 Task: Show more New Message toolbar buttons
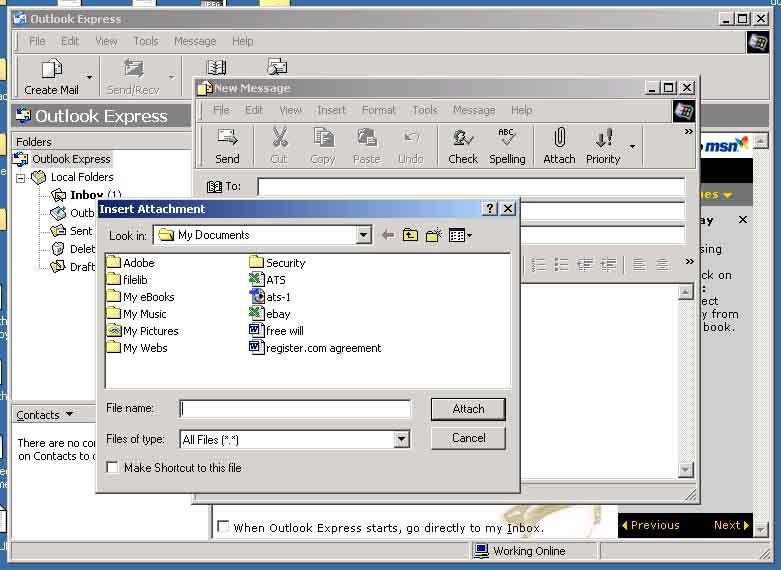point(688,132)
